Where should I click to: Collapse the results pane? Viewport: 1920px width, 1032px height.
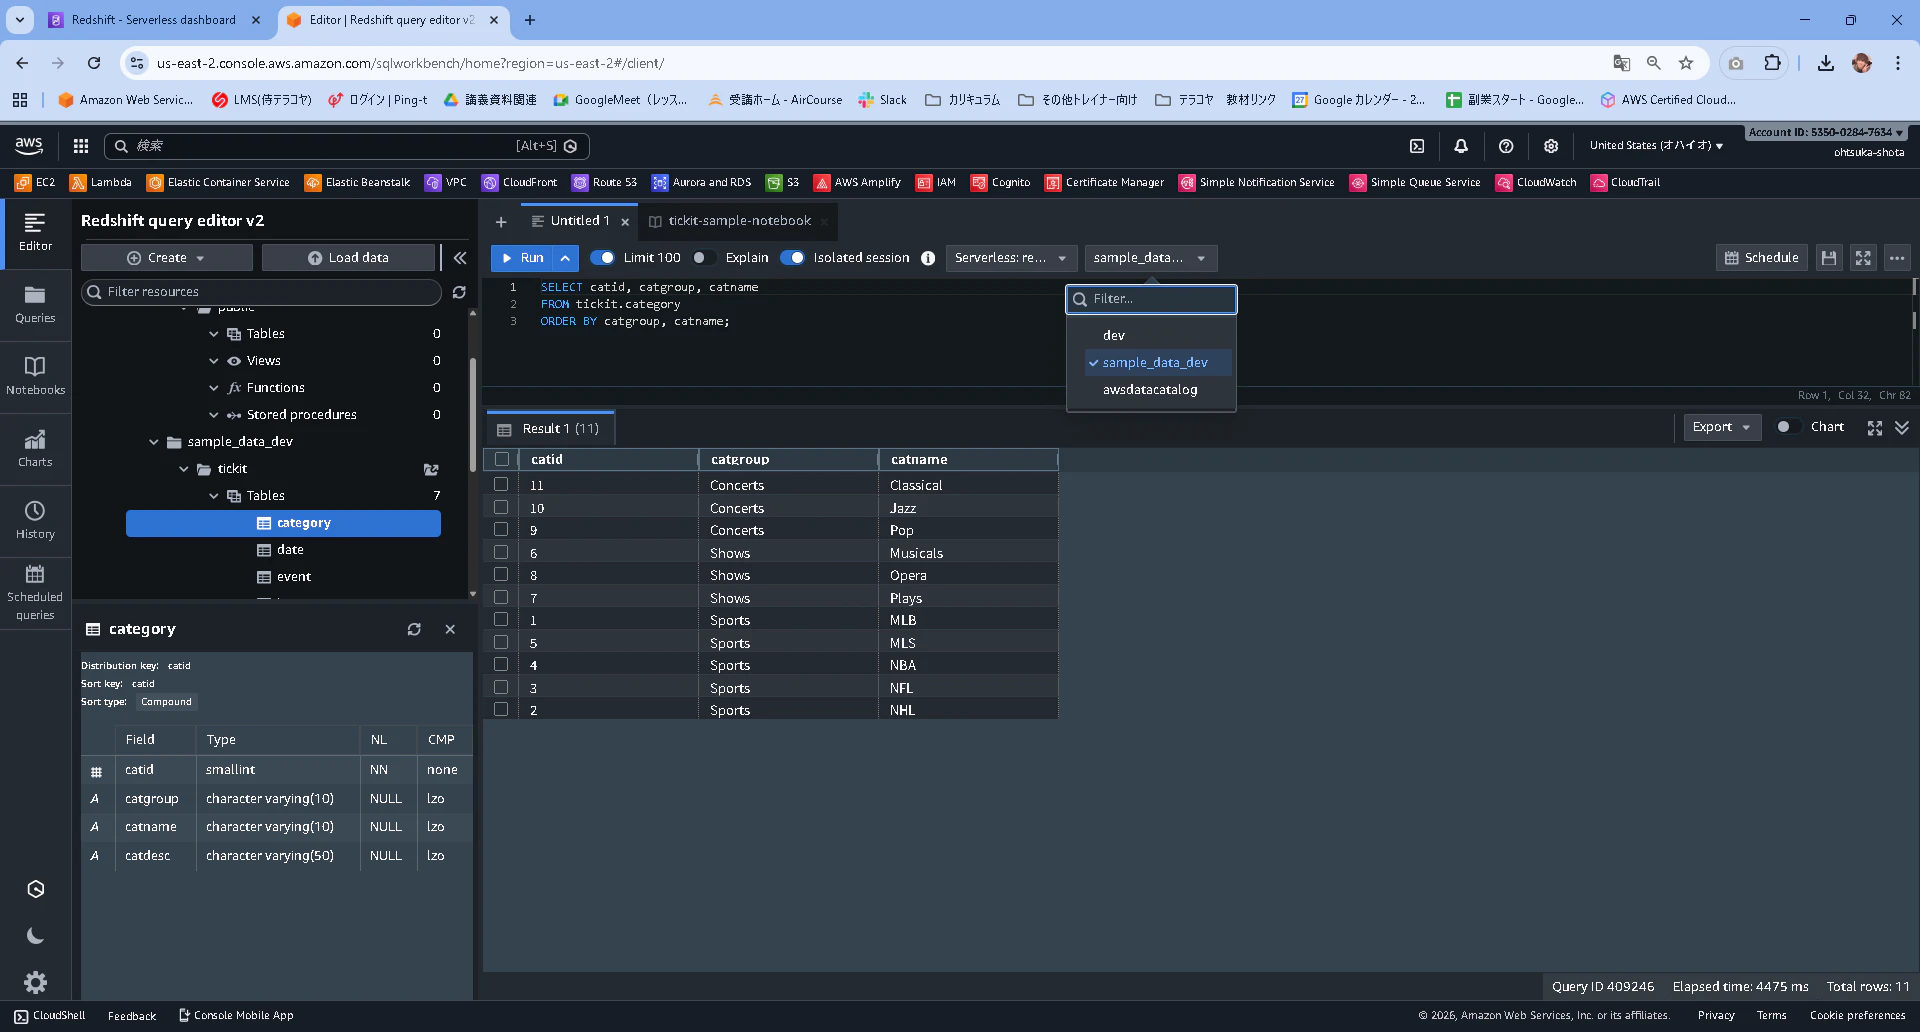coord(1902,428)
